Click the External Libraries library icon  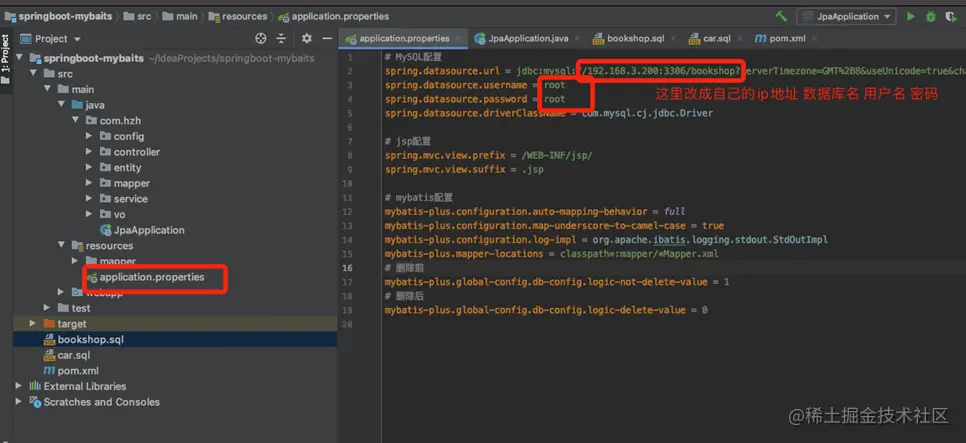point(35,386)
